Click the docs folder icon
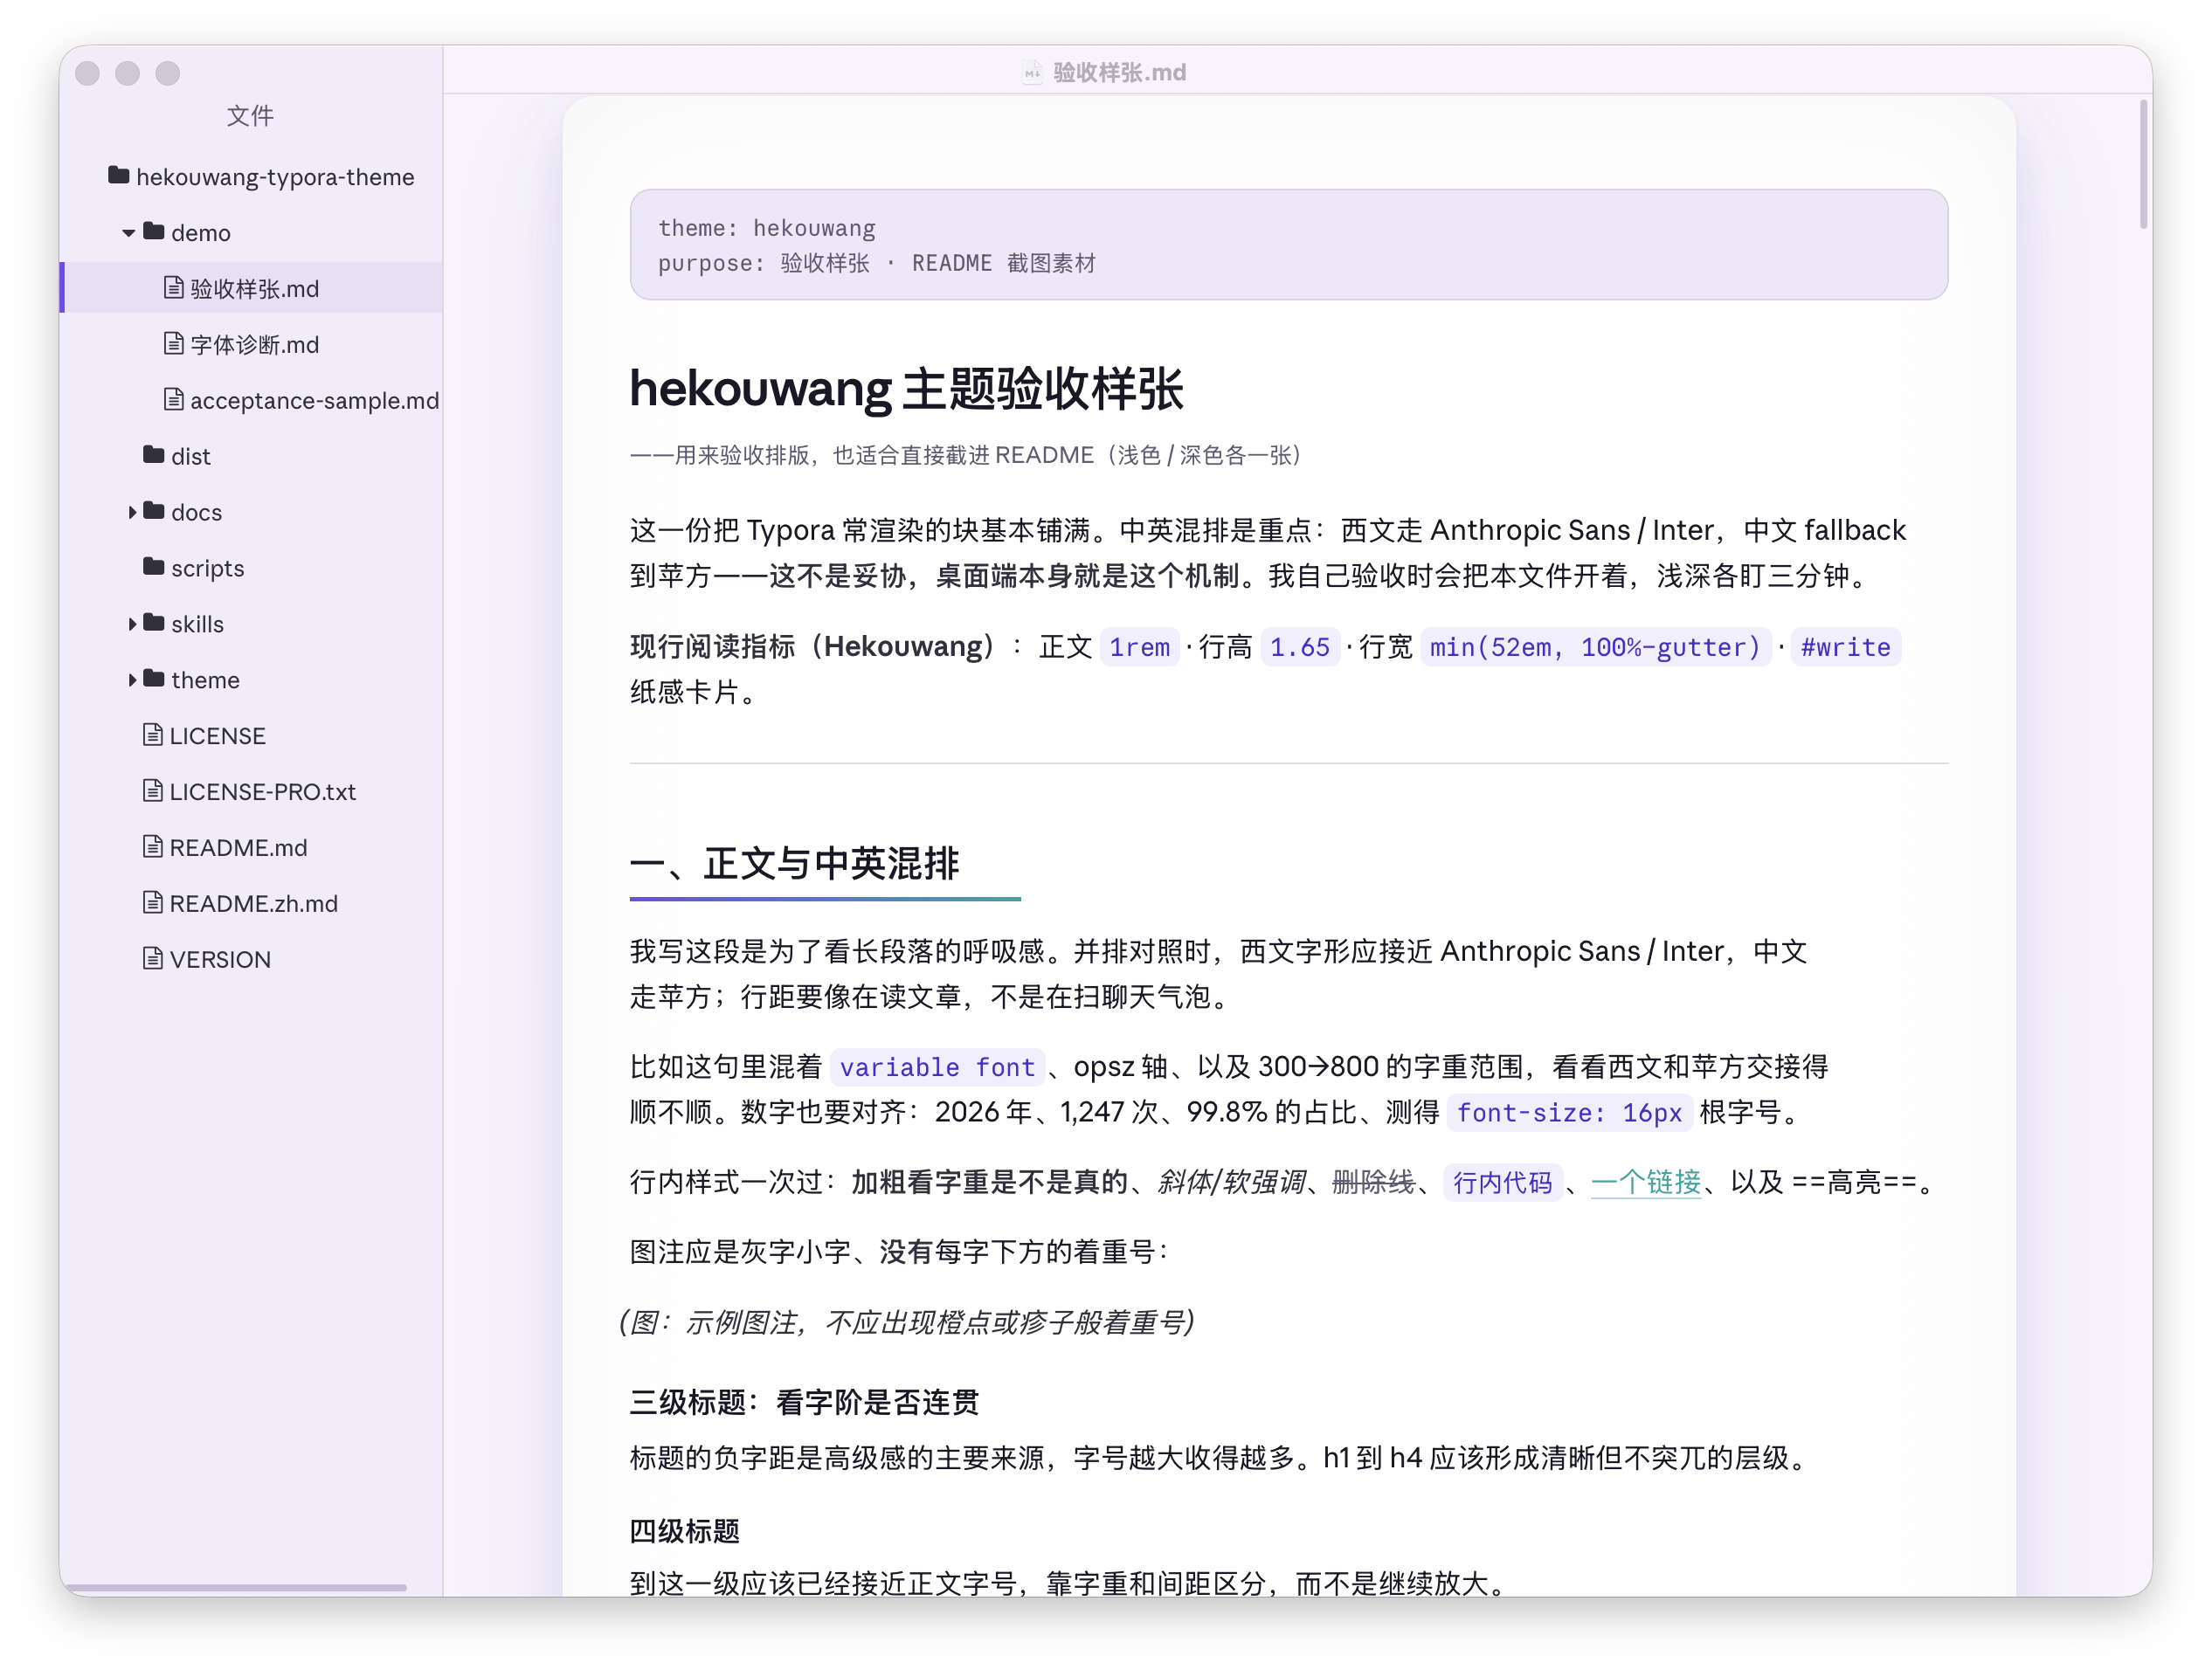The height and width of the screenshot is (1670, 2212). [x=154, y=511]
